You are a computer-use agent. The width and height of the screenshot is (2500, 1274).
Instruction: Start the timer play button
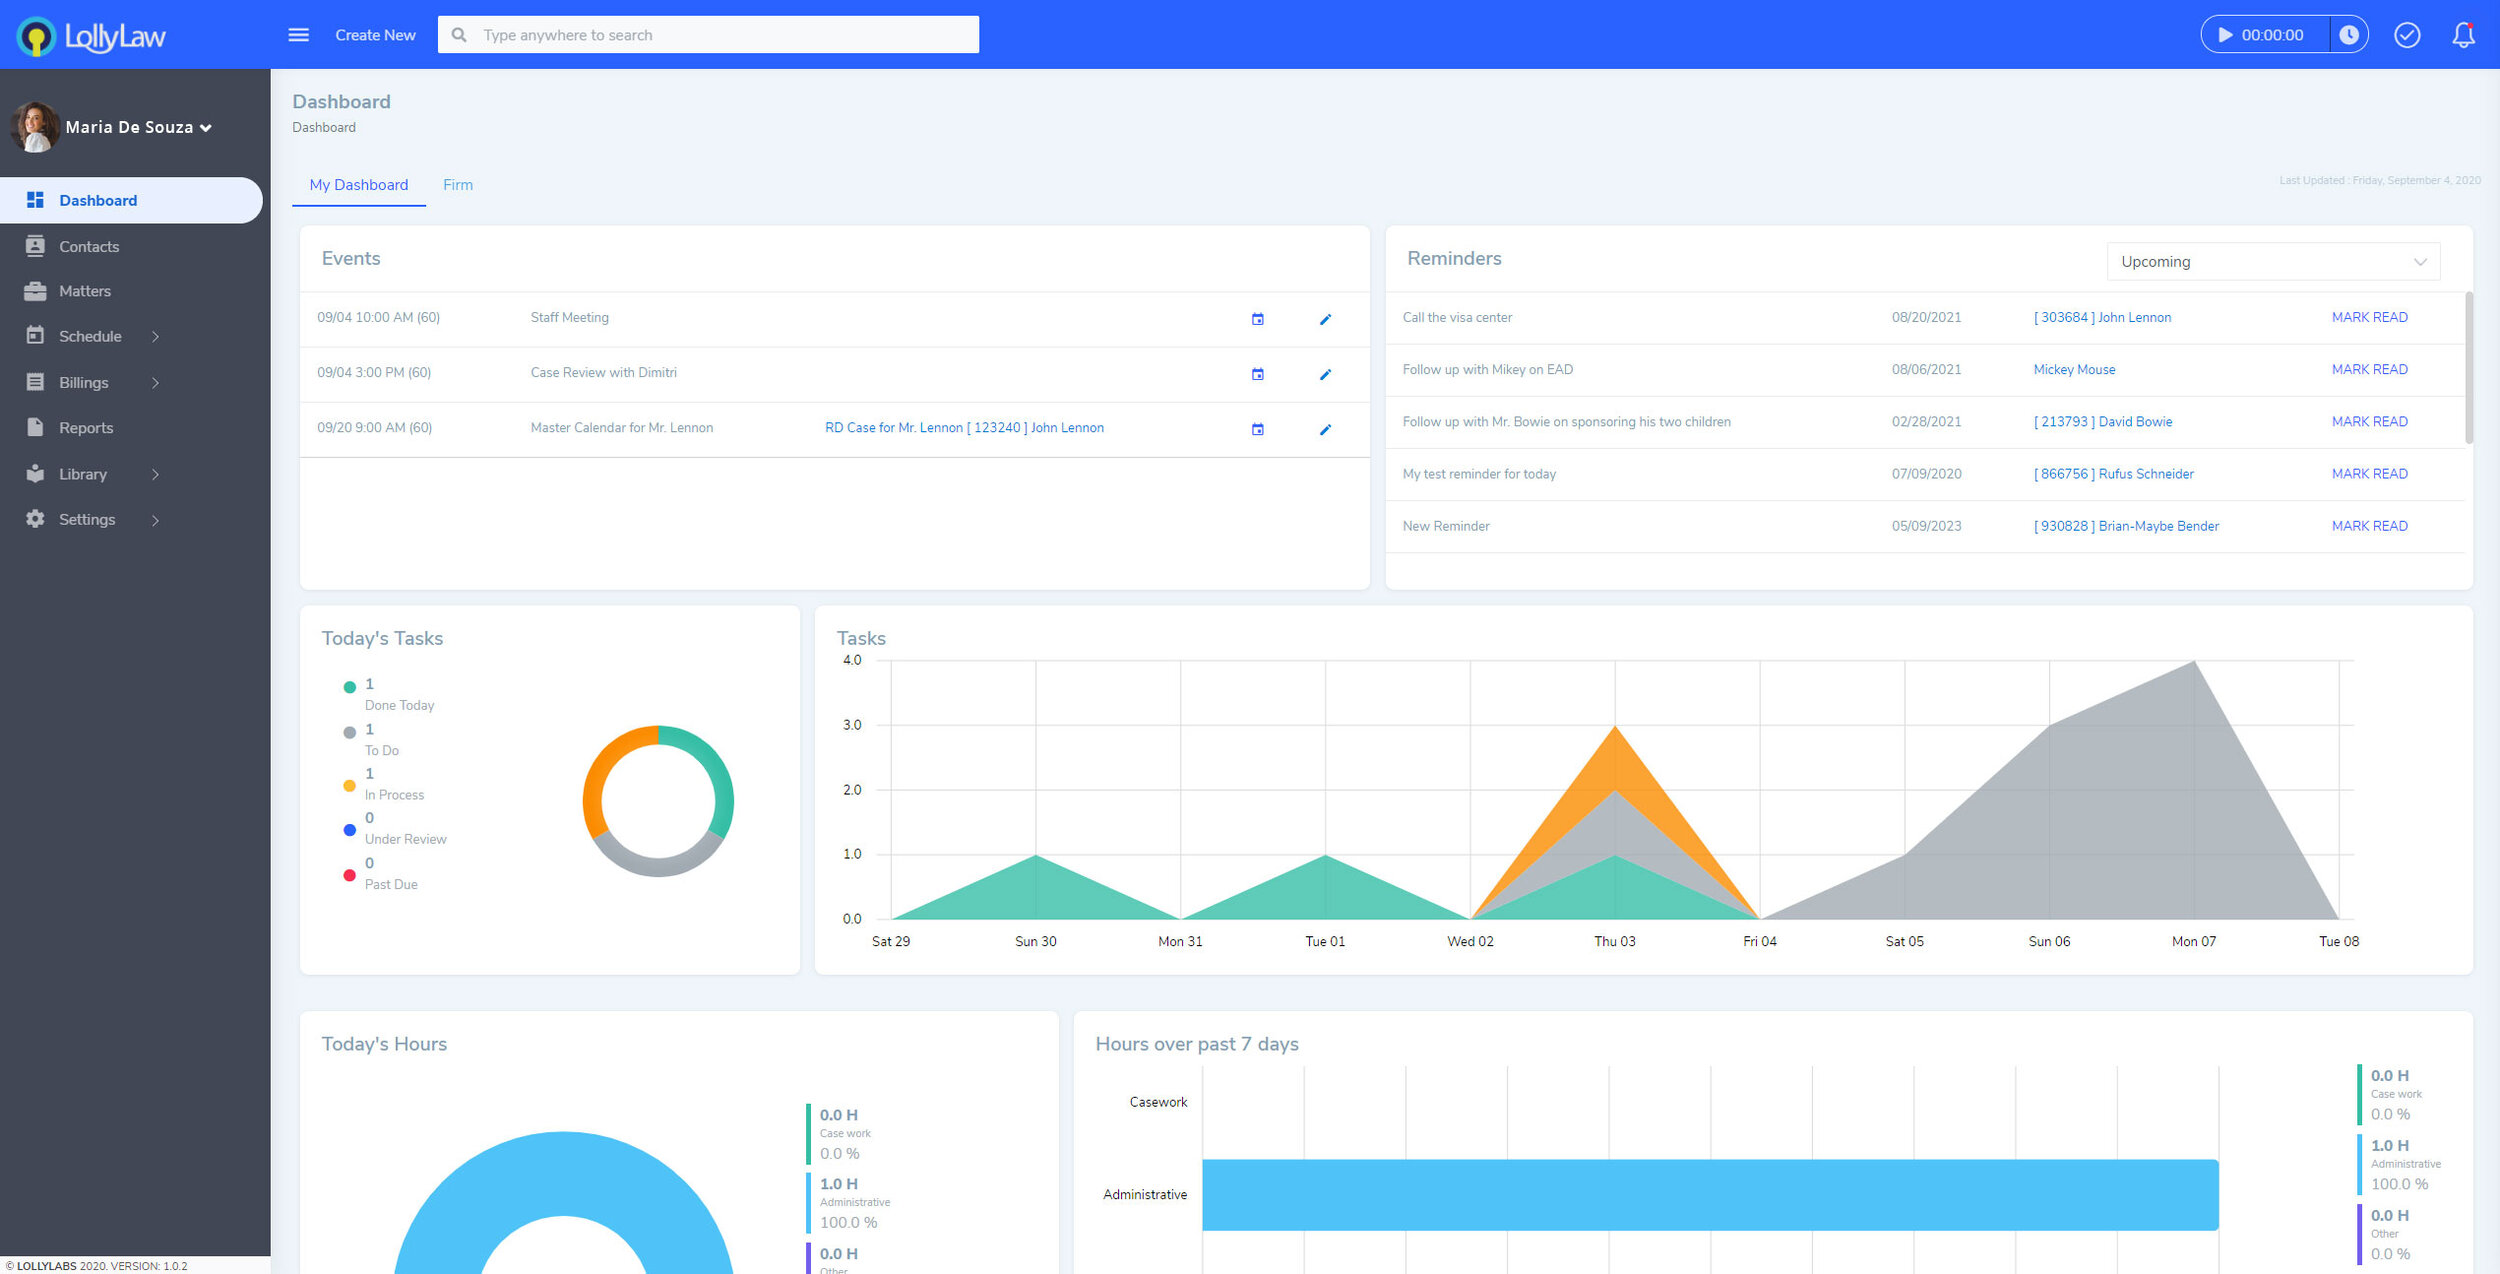click(2225, 35)
